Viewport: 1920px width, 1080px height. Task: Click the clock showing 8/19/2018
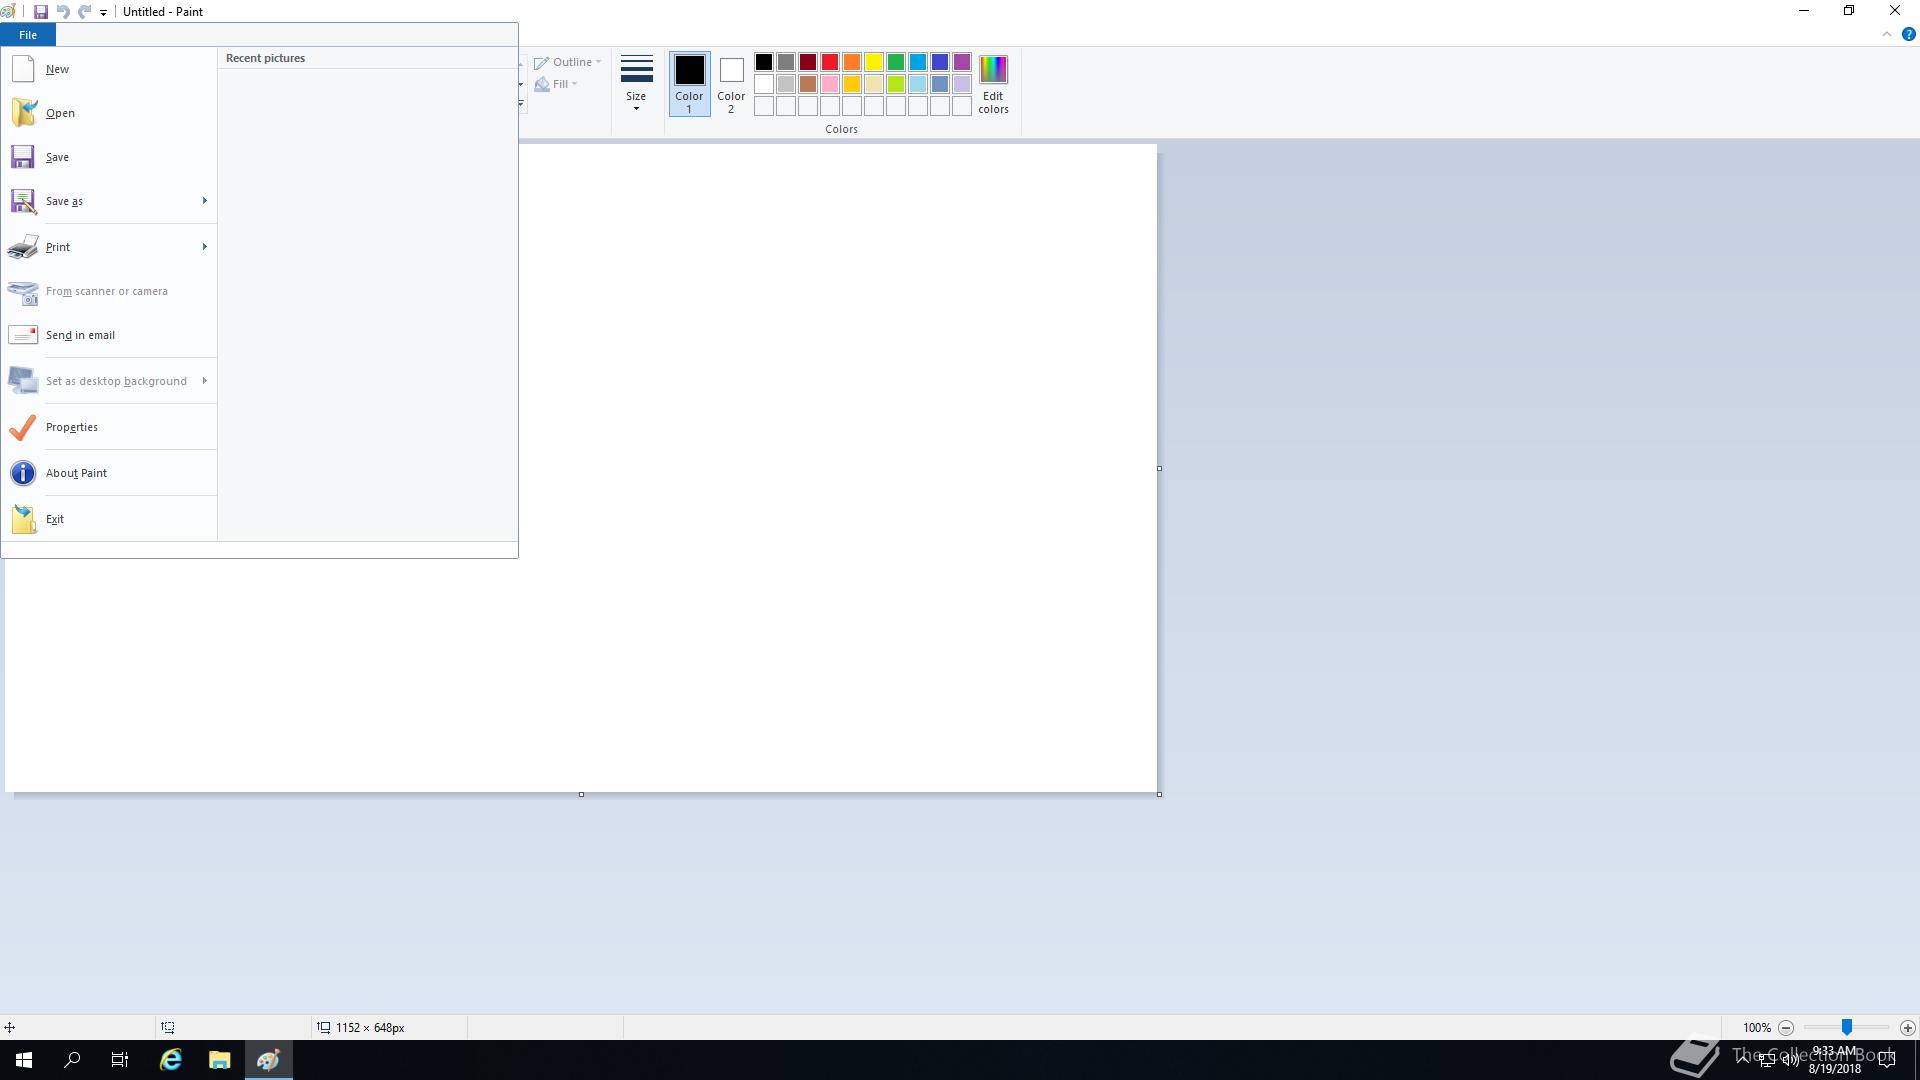click(1835, 1060)
